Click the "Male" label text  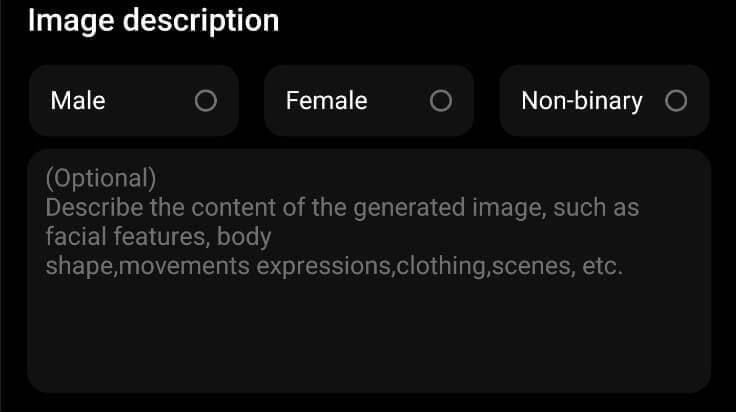tap(78, 101)
